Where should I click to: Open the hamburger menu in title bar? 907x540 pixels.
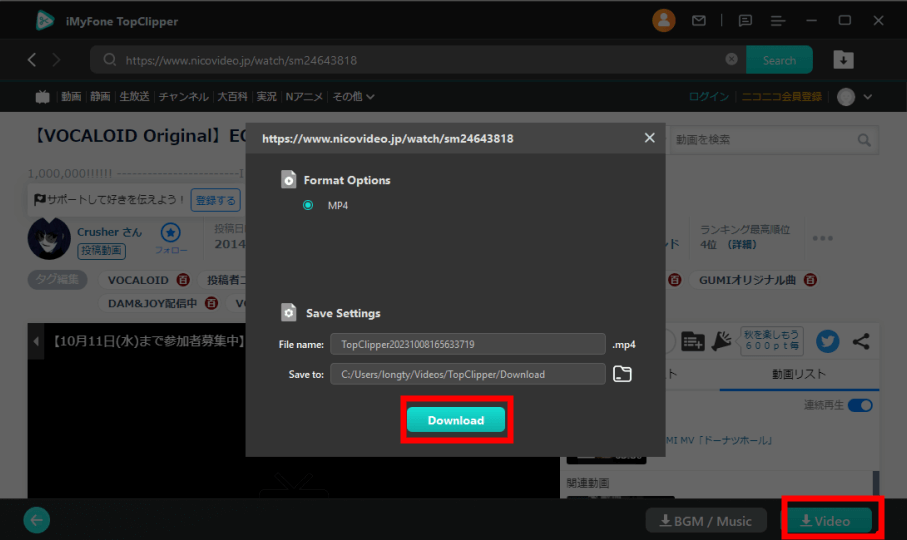point(777,21)
